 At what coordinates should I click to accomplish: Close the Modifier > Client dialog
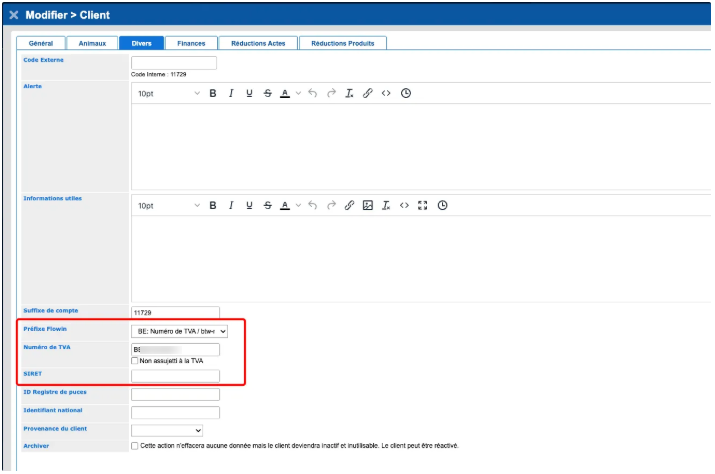coord(13,15)
